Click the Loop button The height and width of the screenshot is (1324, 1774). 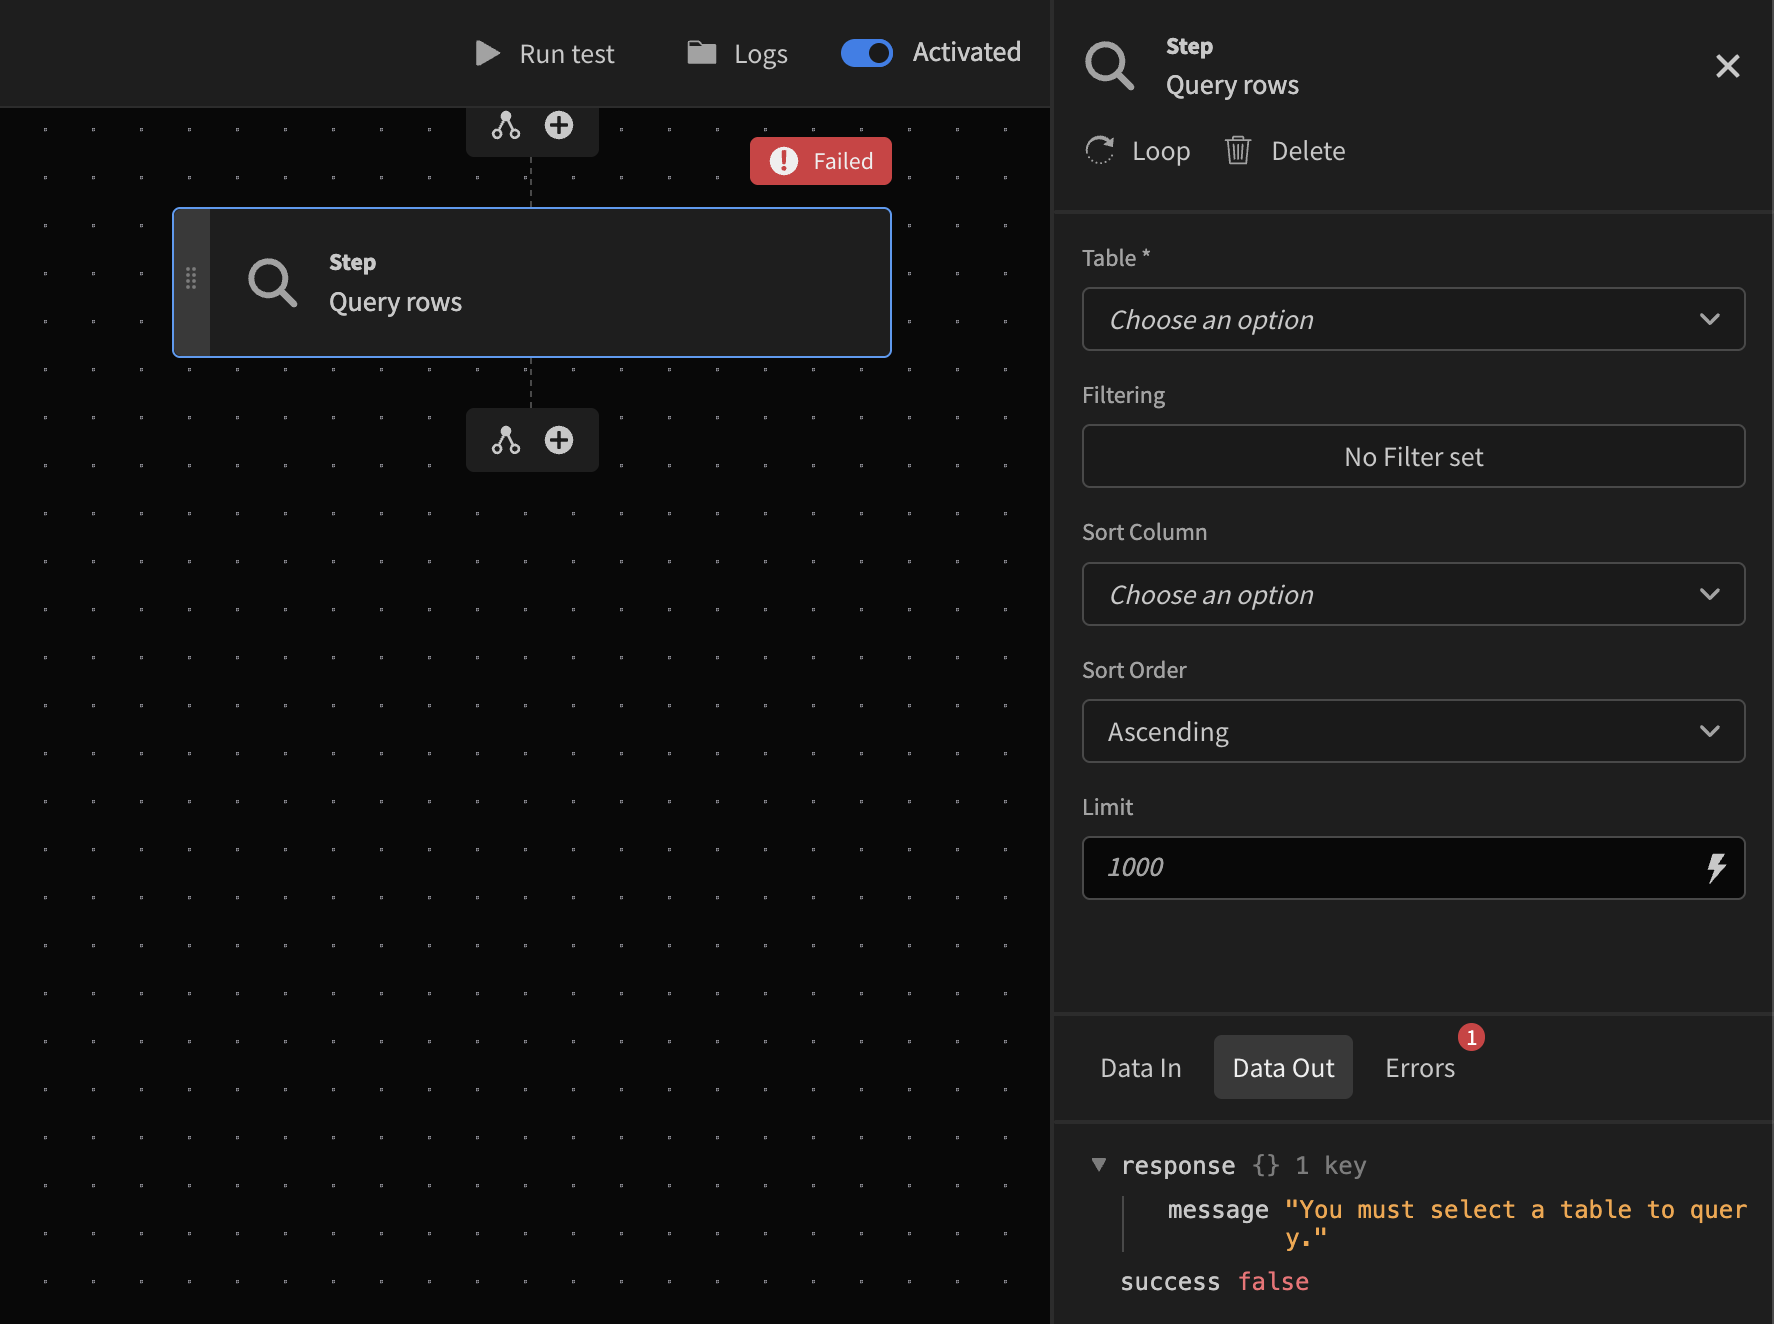pos(1138,151)
